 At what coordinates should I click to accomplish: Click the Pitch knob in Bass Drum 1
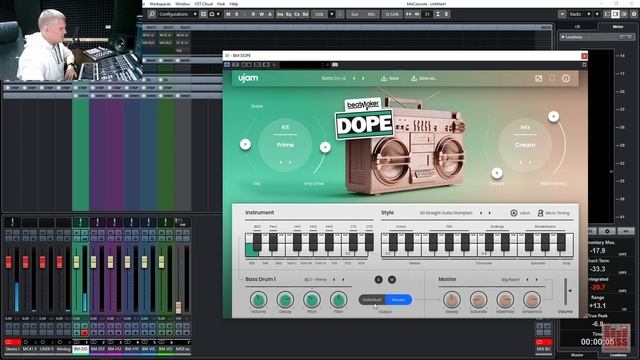[x=312, y=300]
